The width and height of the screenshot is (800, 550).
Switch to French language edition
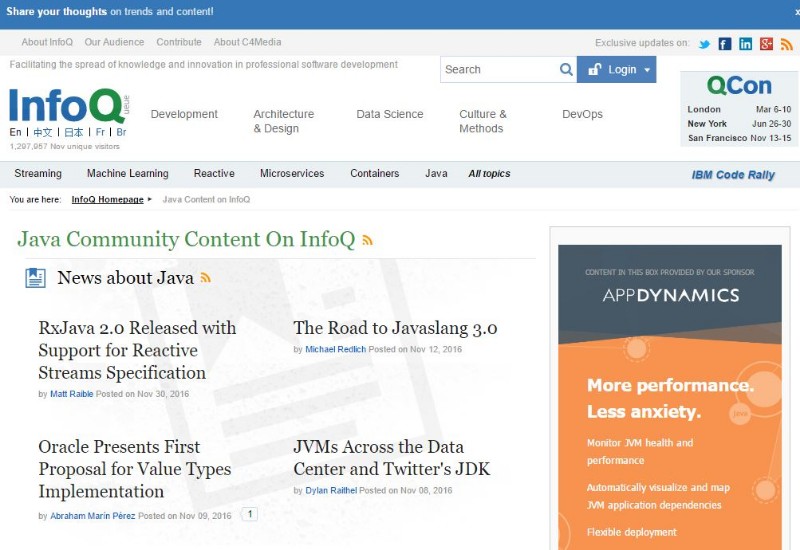coord(100,132)
